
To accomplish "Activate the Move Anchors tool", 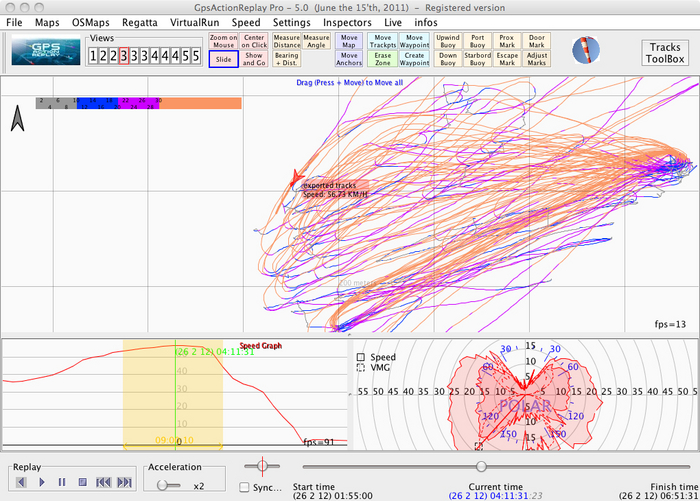I will pyautogui.click(x=349, y=59).
